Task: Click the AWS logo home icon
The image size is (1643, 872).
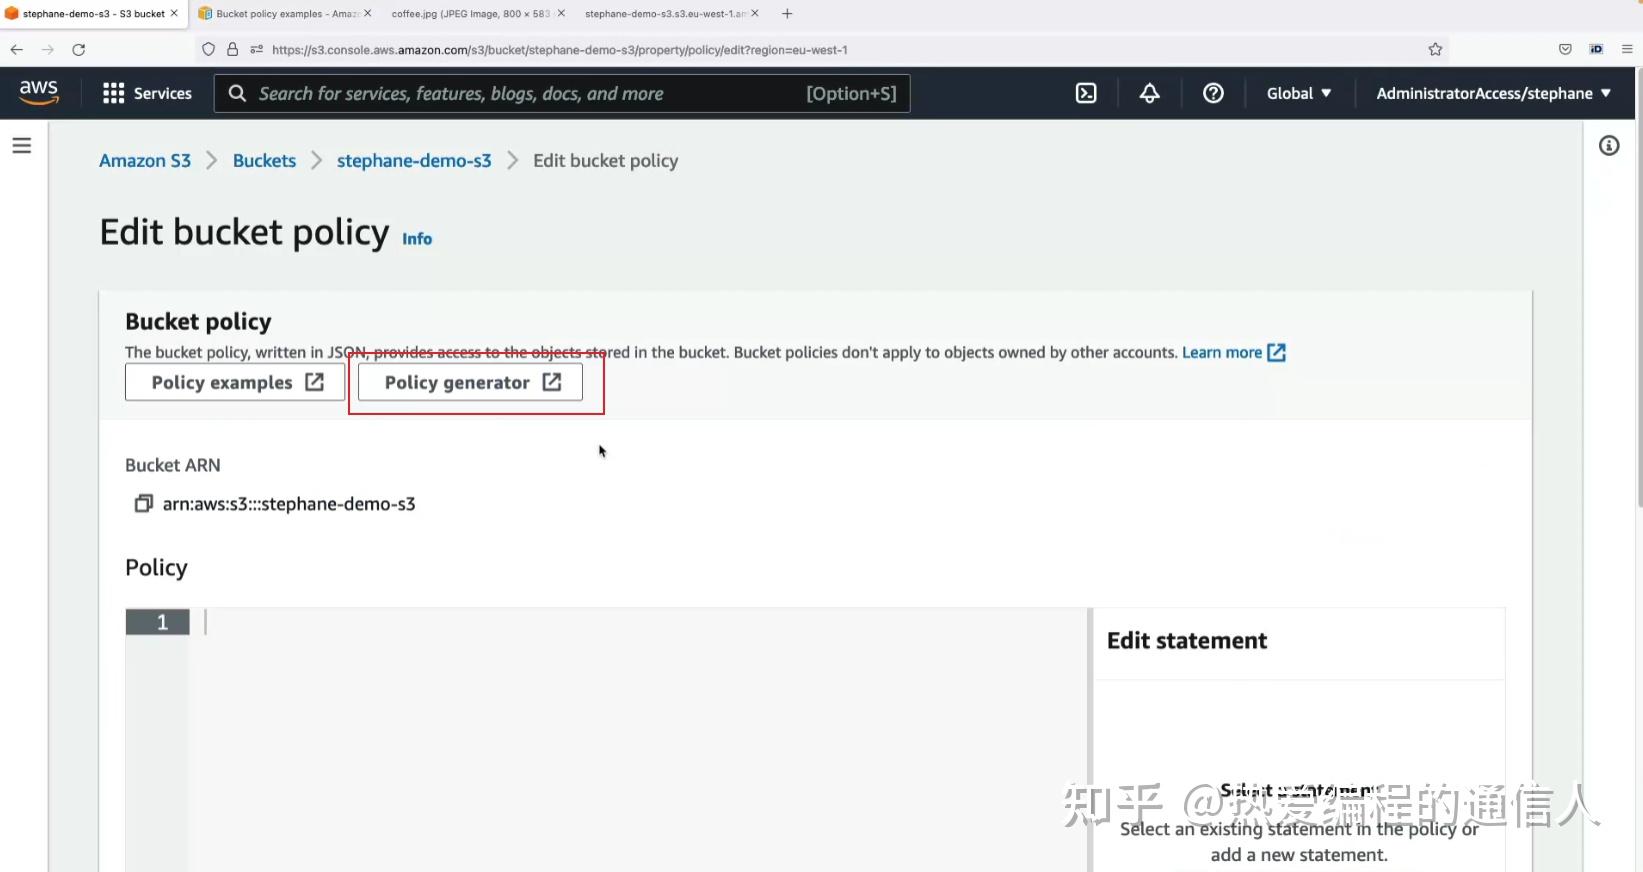Action: tap(39, 92)
